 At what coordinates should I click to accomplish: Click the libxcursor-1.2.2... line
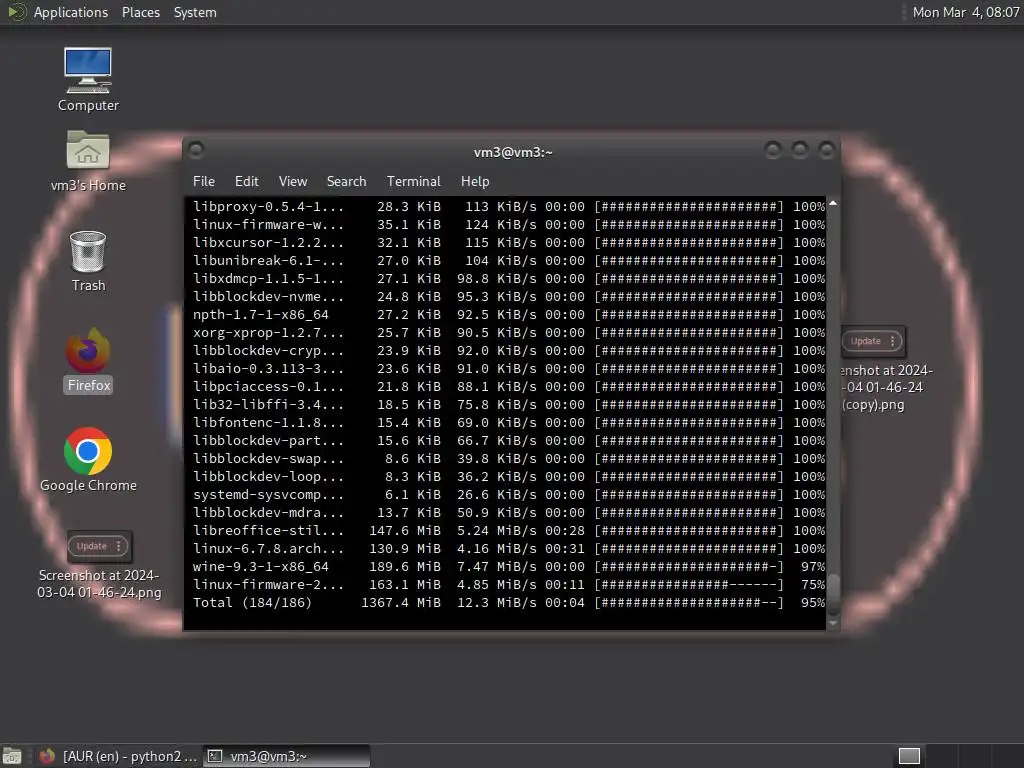pos(509,242)
